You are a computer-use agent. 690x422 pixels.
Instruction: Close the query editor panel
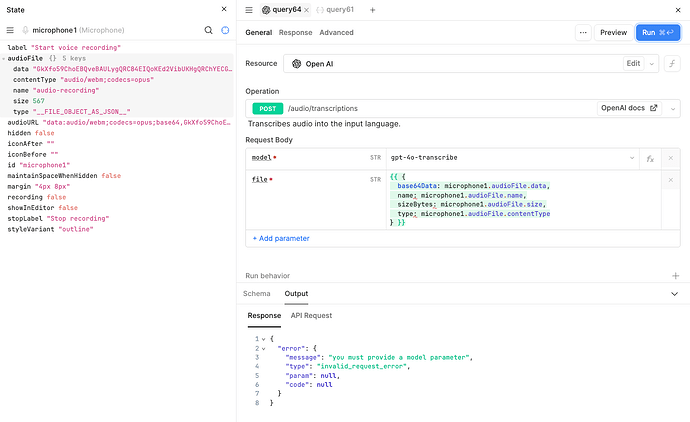click(678, 10)
